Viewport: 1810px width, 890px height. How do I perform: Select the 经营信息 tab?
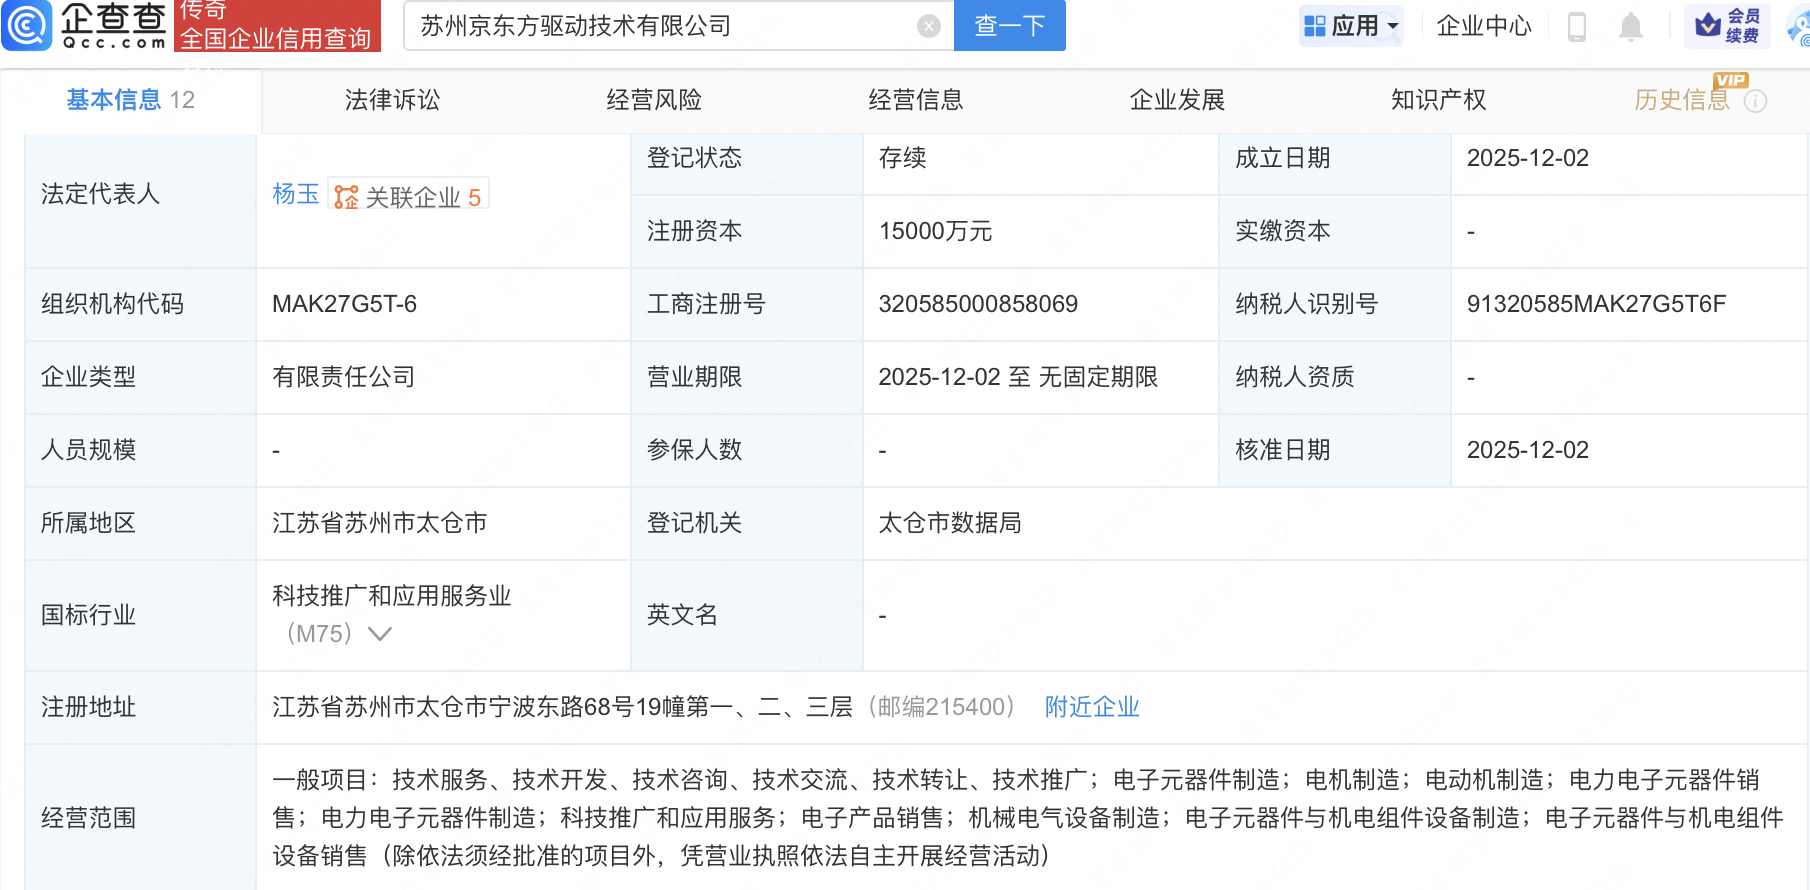915,100
